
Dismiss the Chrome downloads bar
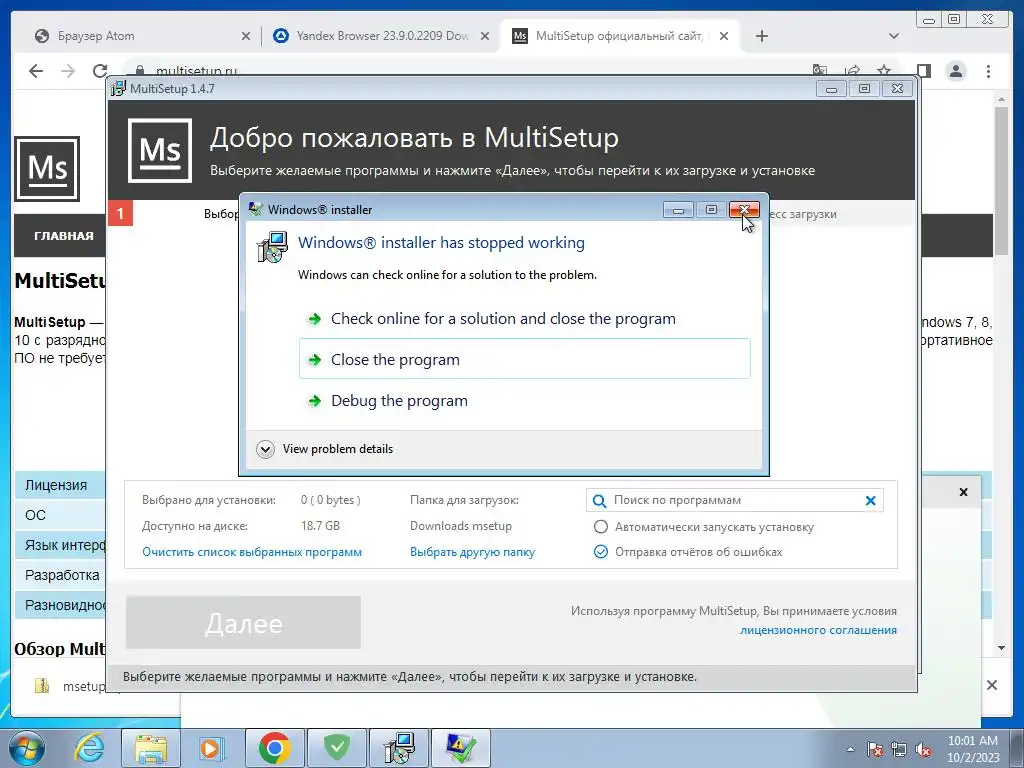991,685
